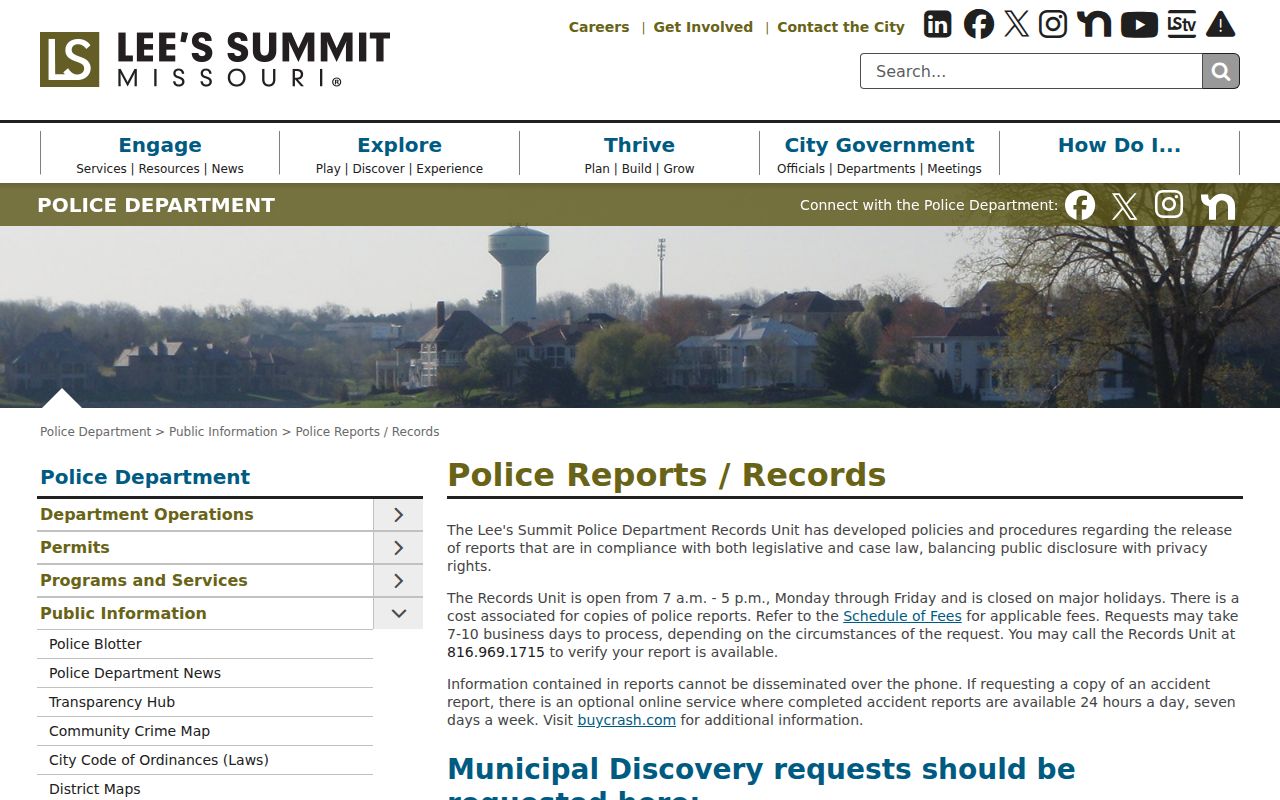Click the Police Department sidebar title
1280x800 pixels.
(145, 477)
